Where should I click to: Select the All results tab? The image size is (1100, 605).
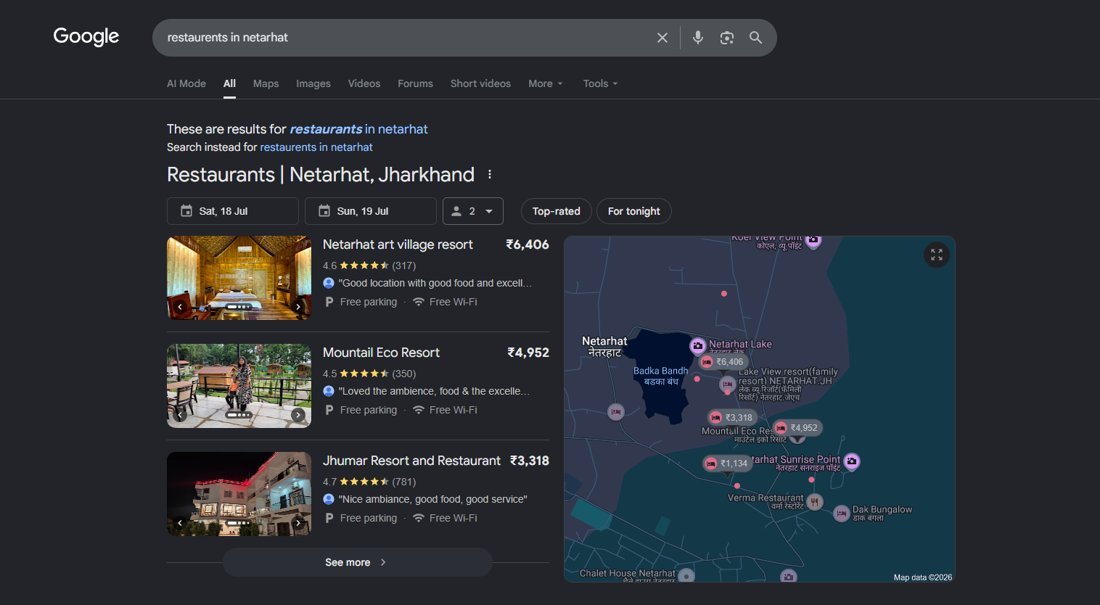[229, 84]
